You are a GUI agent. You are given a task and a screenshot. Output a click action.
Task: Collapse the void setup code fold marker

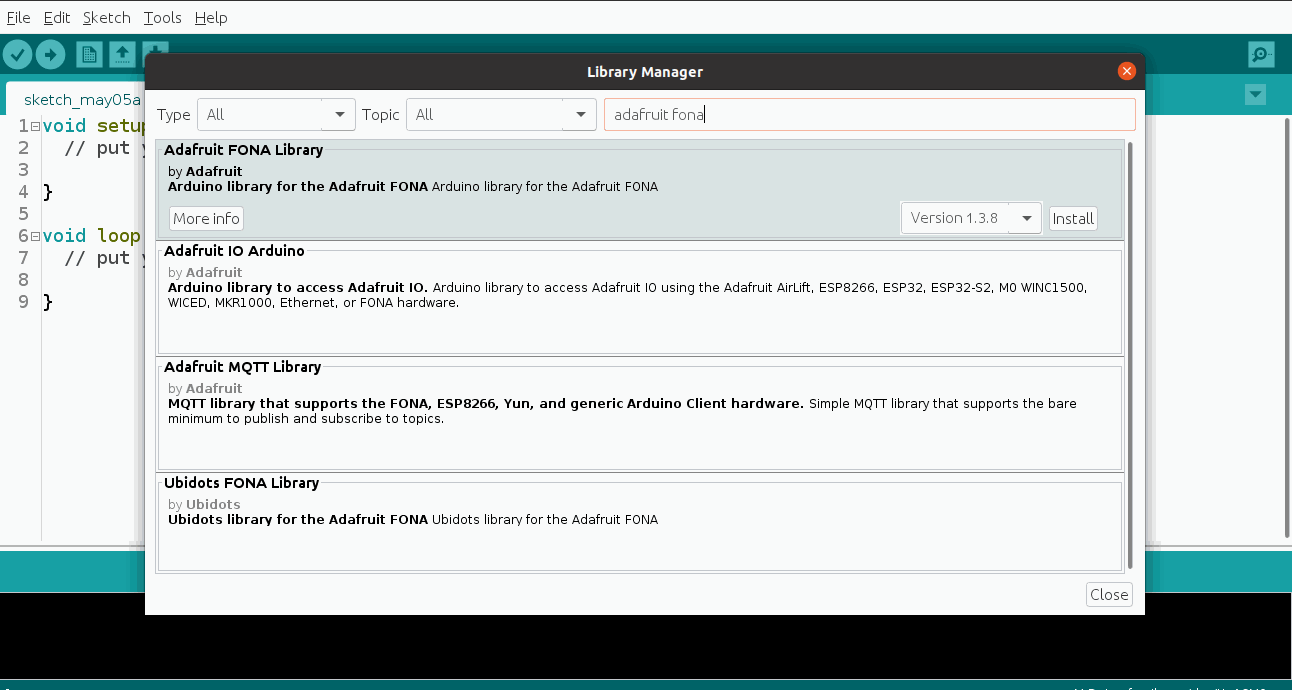click(35, 126)
